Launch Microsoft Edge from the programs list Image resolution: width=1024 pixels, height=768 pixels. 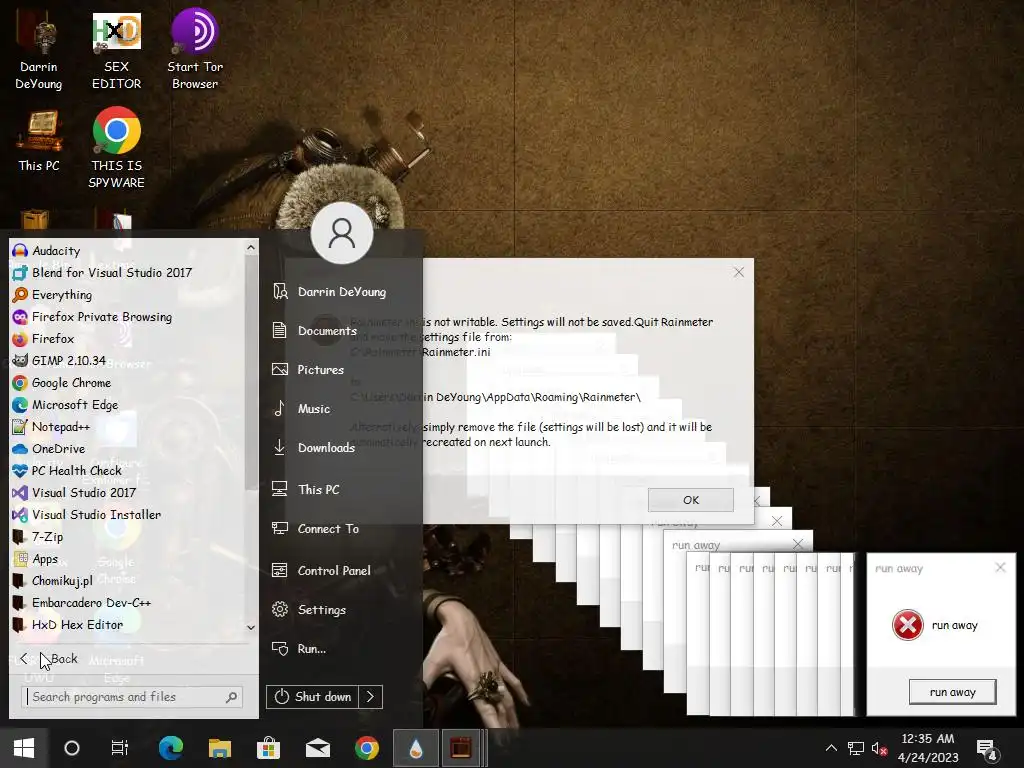pyautogui.click(x=128, y=405)
